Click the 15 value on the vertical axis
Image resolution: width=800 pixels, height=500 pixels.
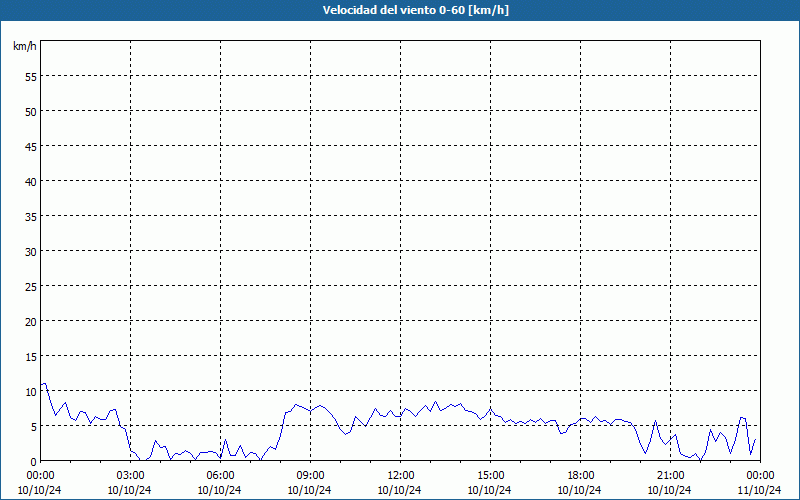31,357
